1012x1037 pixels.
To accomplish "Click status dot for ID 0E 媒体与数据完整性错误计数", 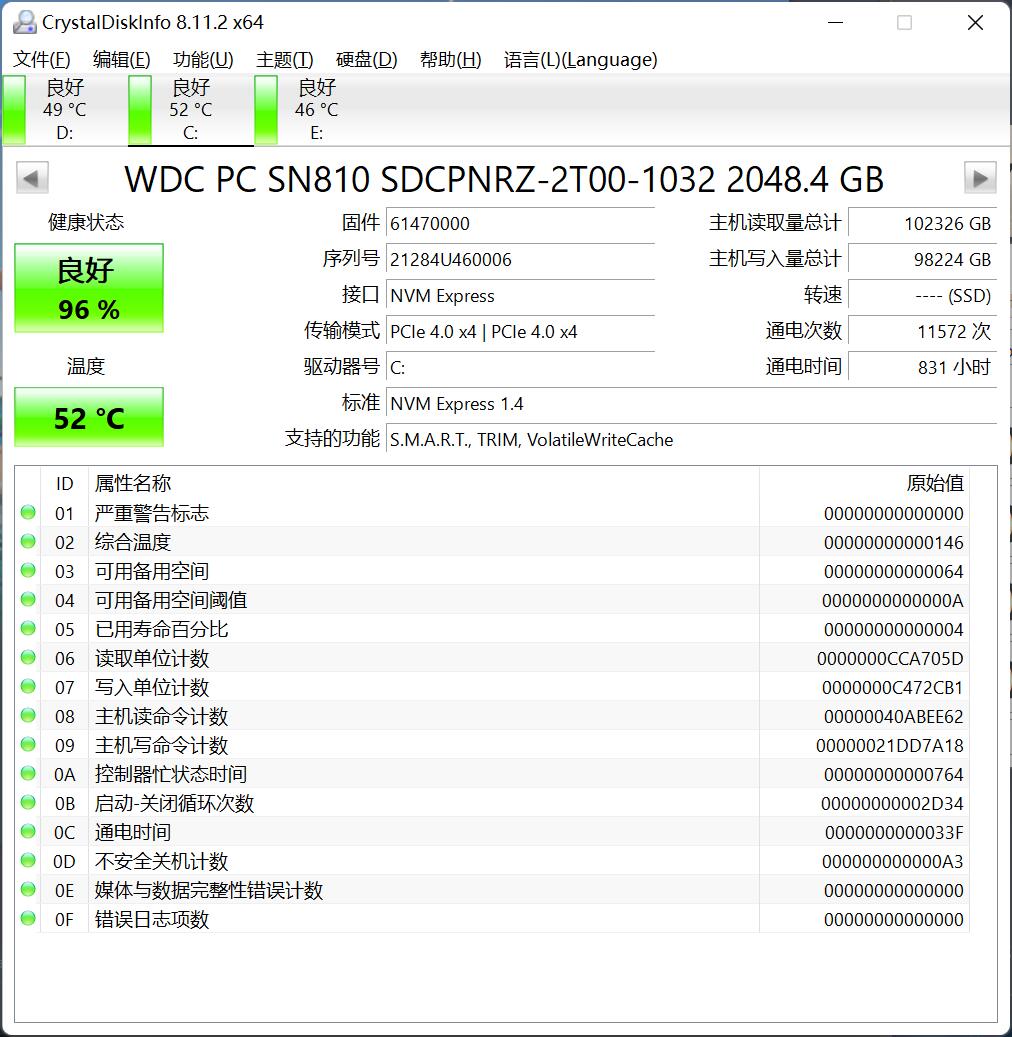I will (28, 890).
